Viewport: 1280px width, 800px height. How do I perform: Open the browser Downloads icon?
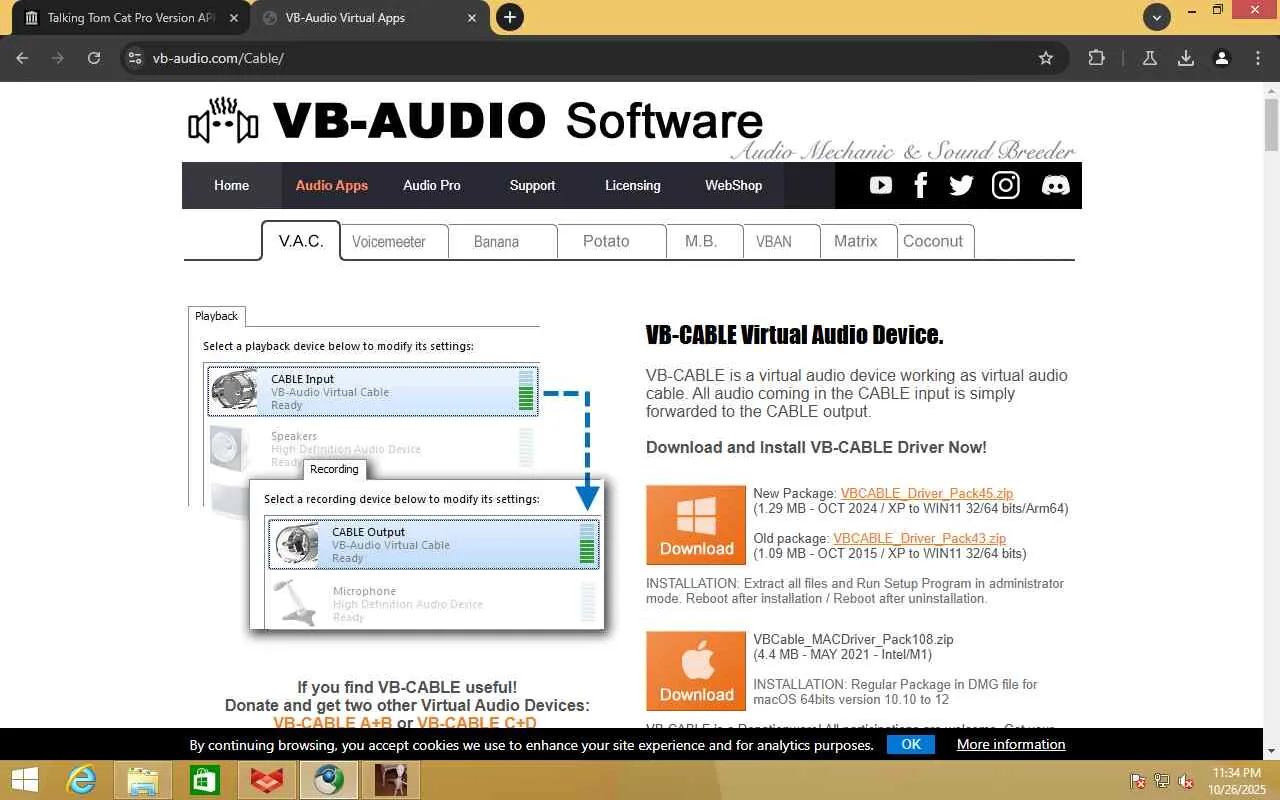(x=1186, y=58)
